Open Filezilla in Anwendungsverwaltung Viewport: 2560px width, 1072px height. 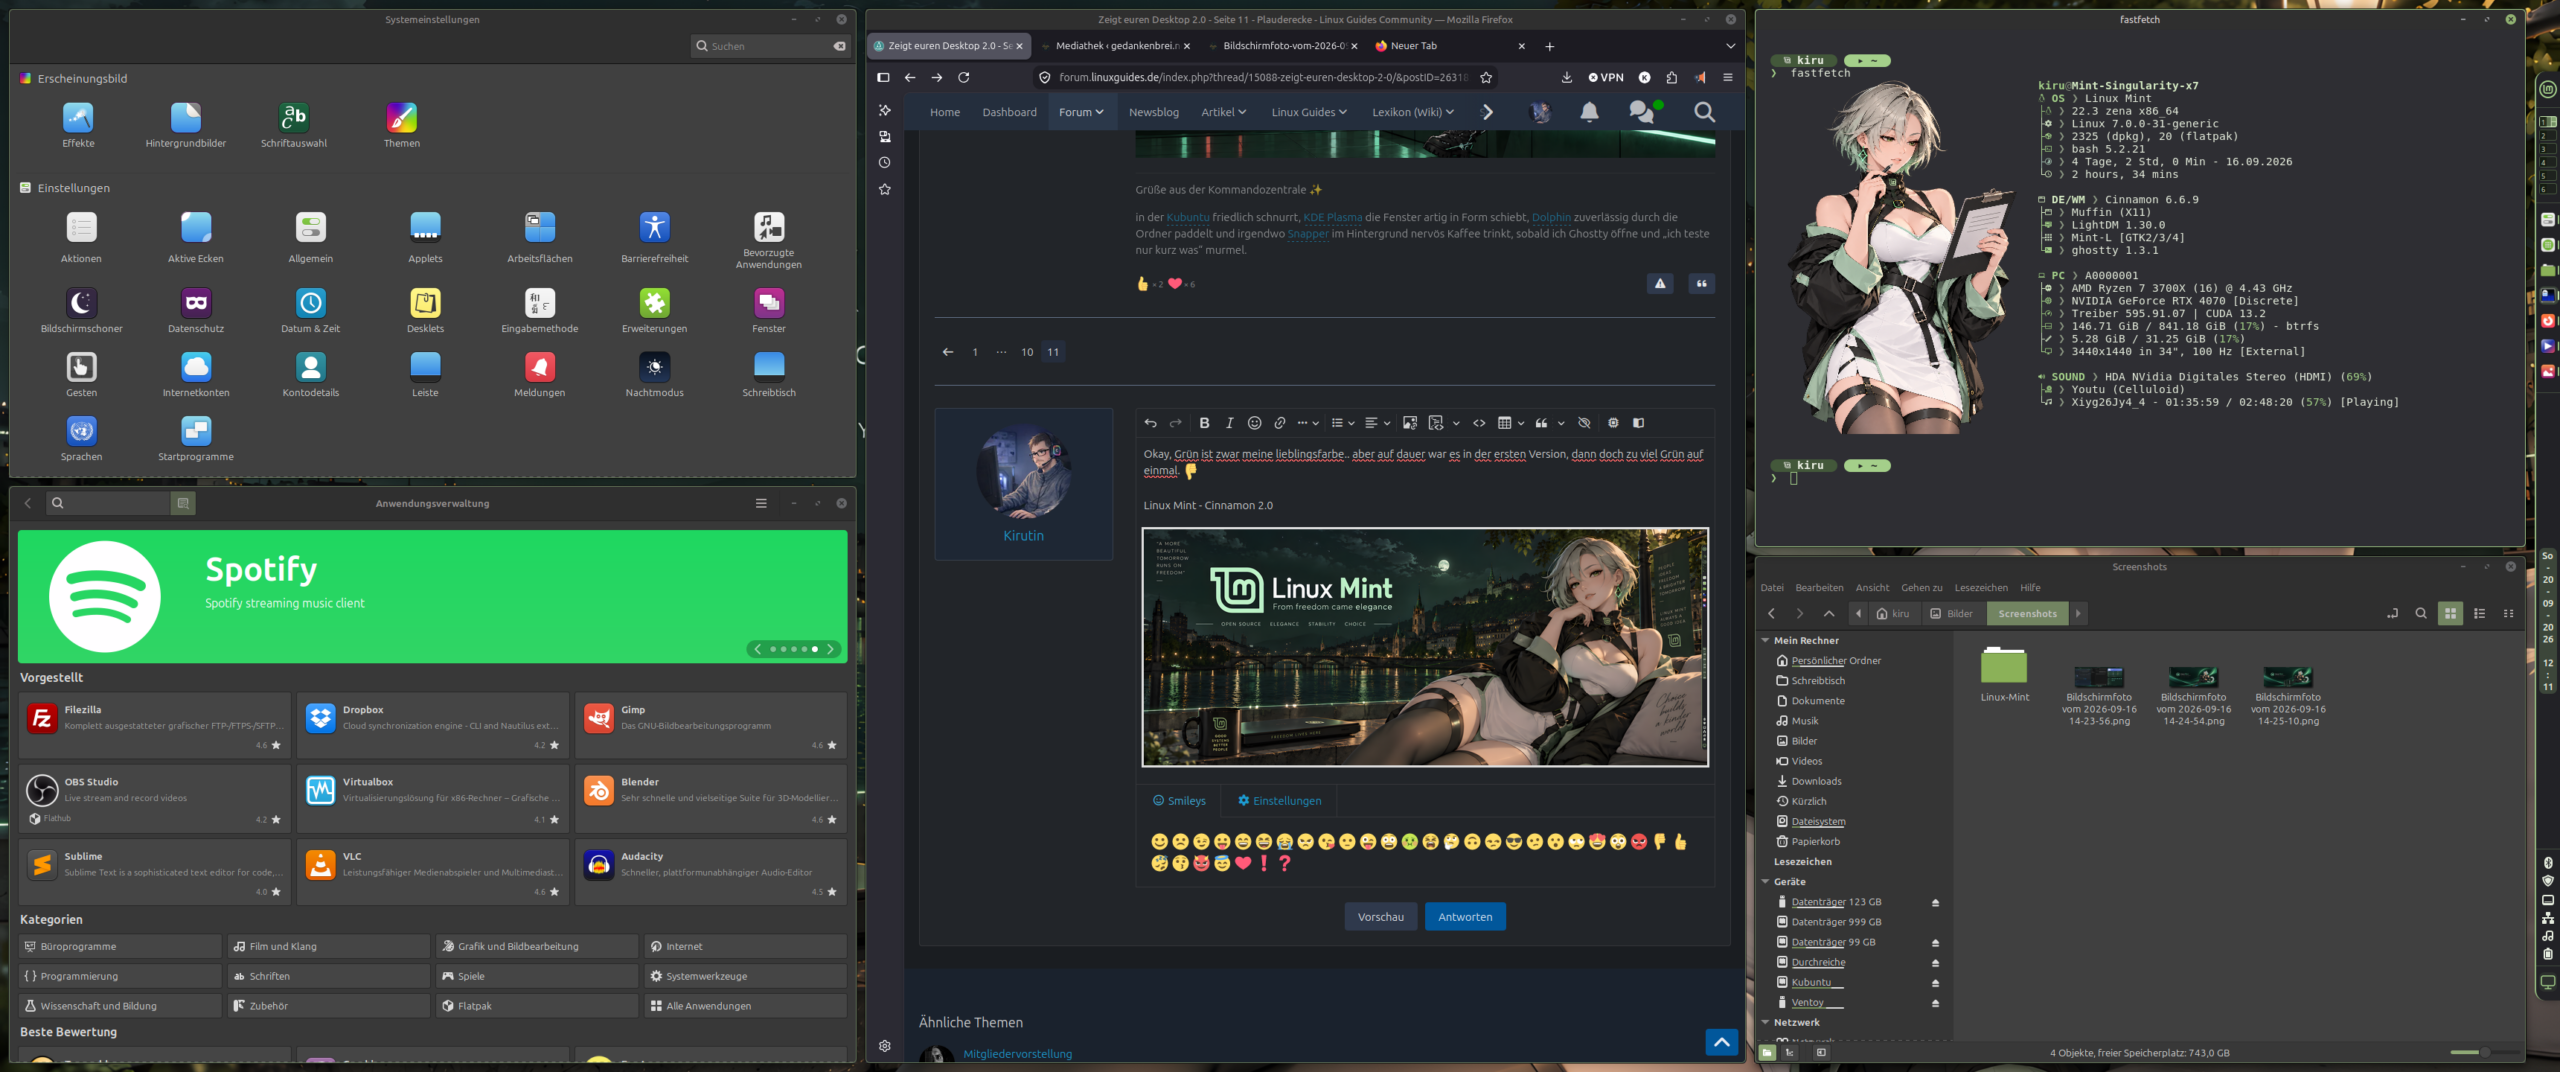pyautogui.click(x=155, y=726)
